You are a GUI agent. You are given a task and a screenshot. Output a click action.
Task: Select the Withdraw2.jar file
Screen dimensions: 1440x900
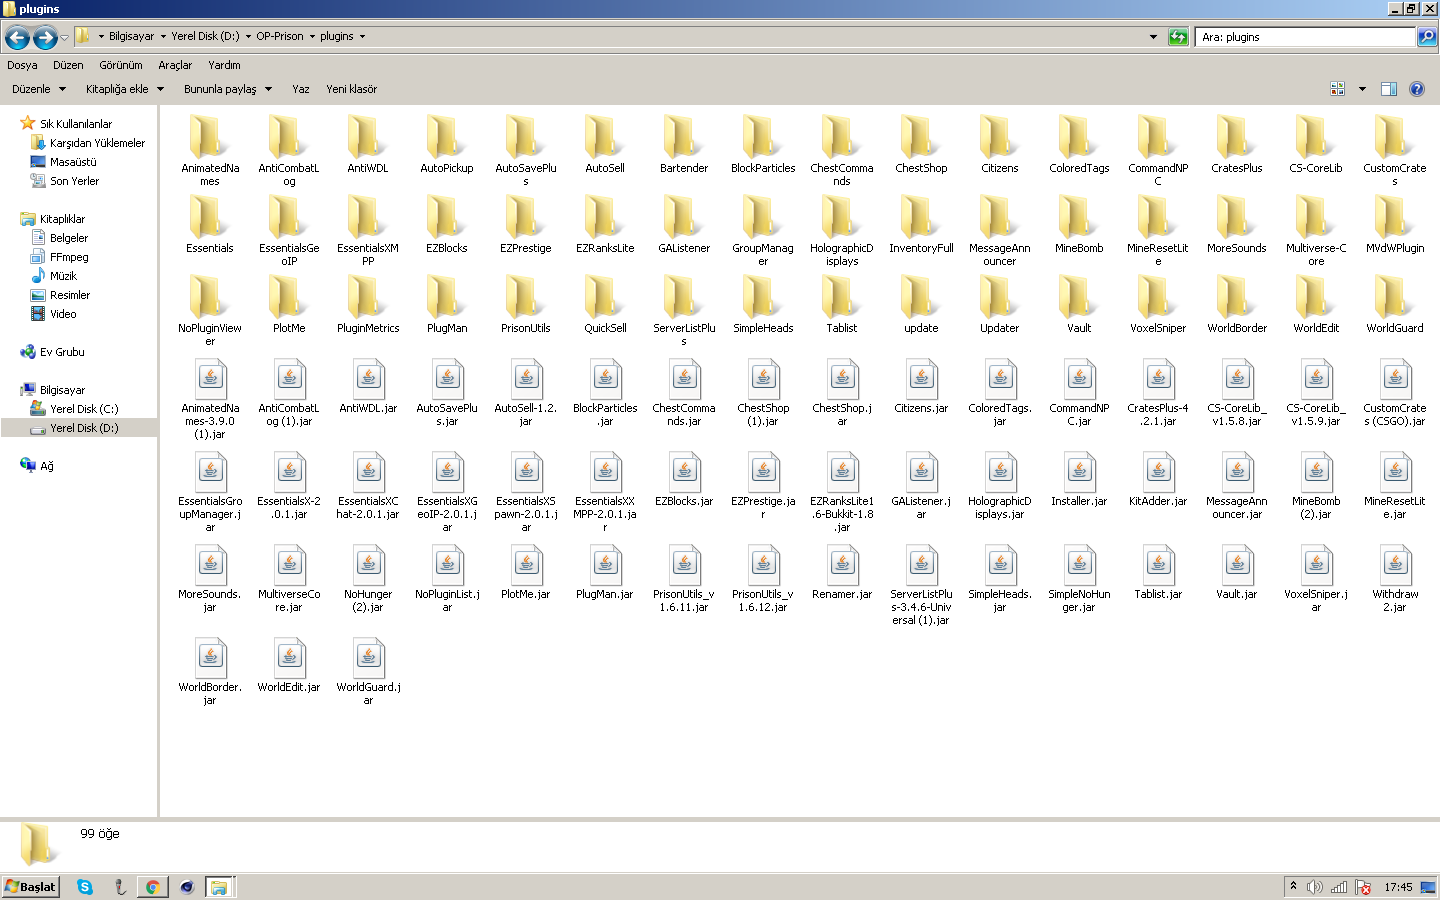coord(1395,580)
